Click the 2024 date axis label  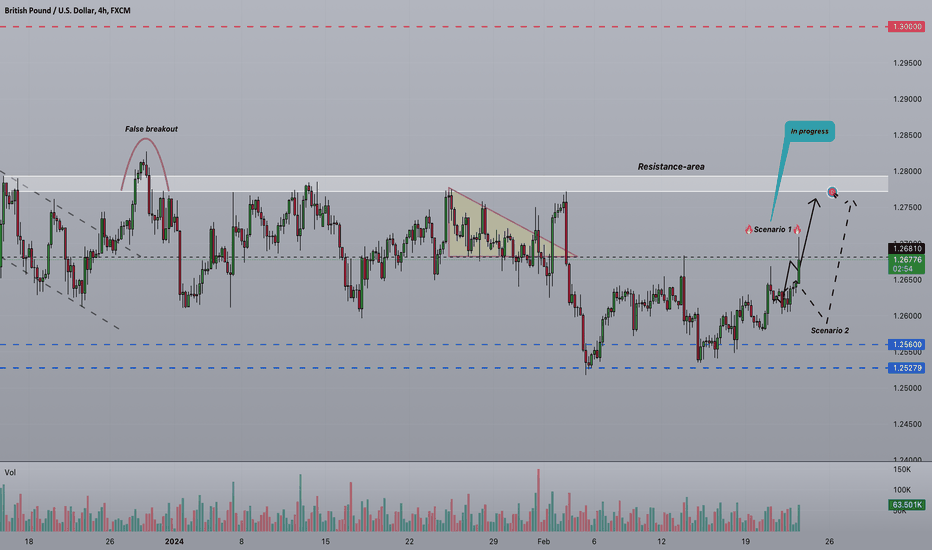tap(174, 541)
